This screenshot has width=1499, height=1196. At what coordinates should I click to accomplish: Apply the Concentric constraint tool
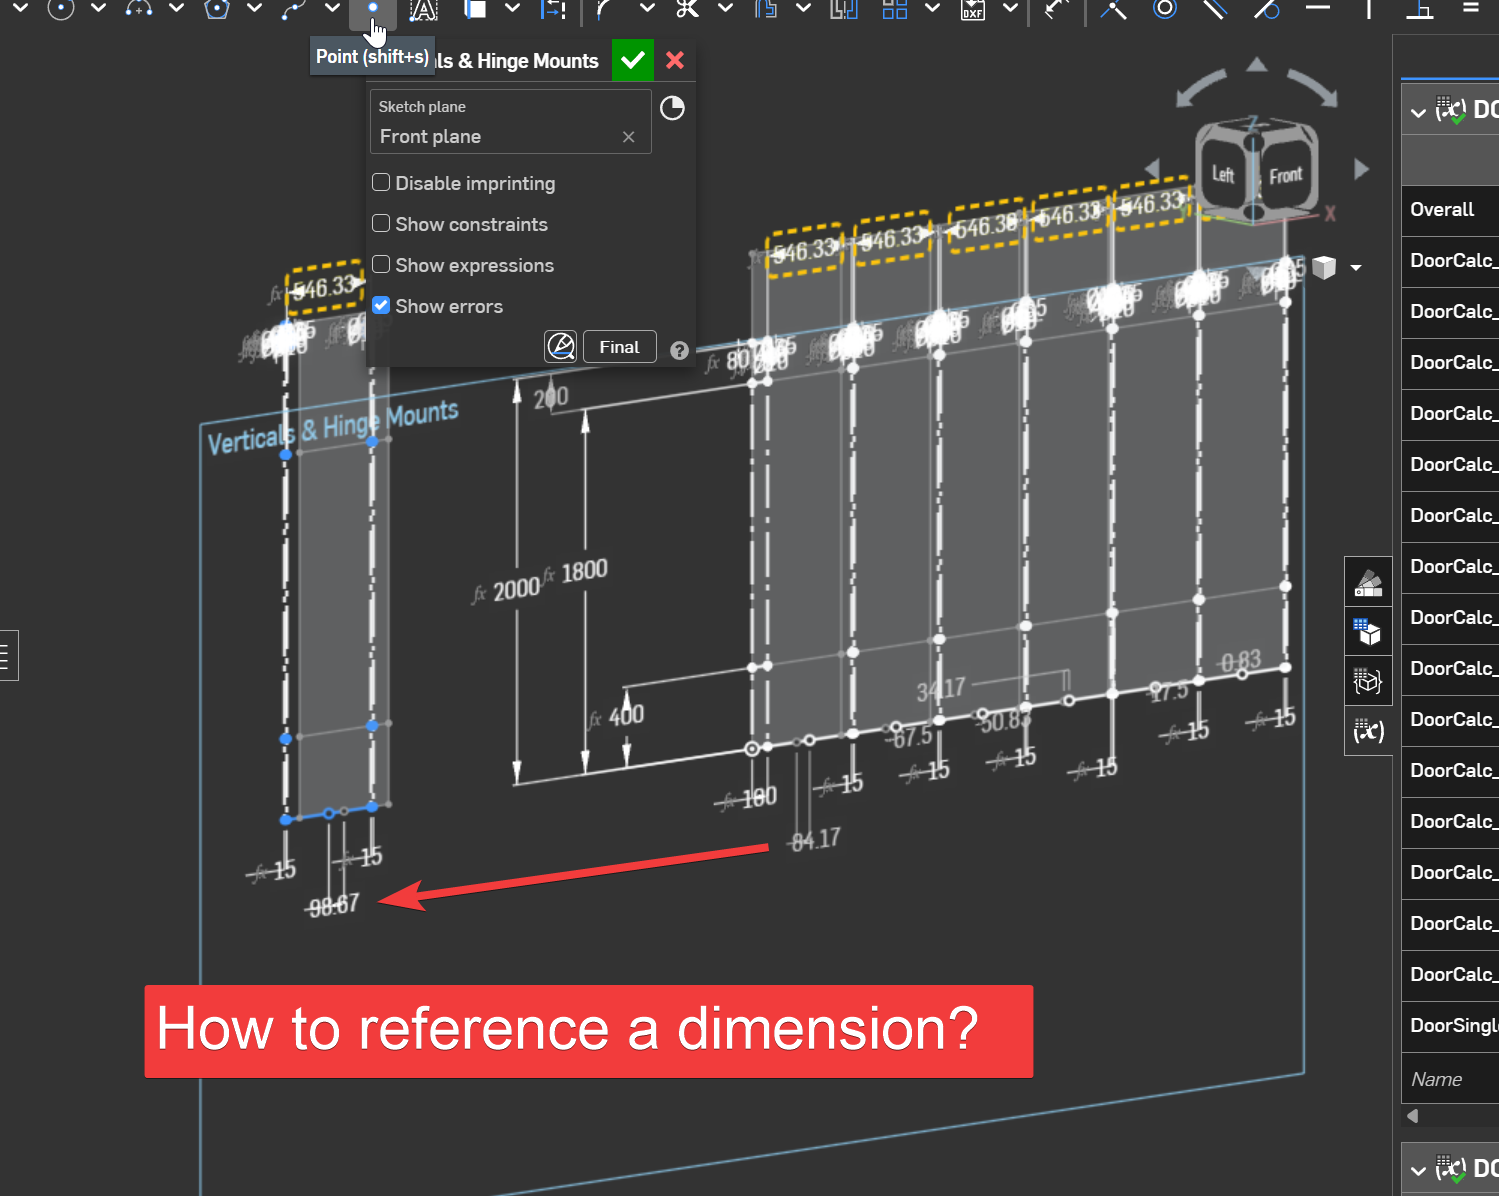[1164, 10]
